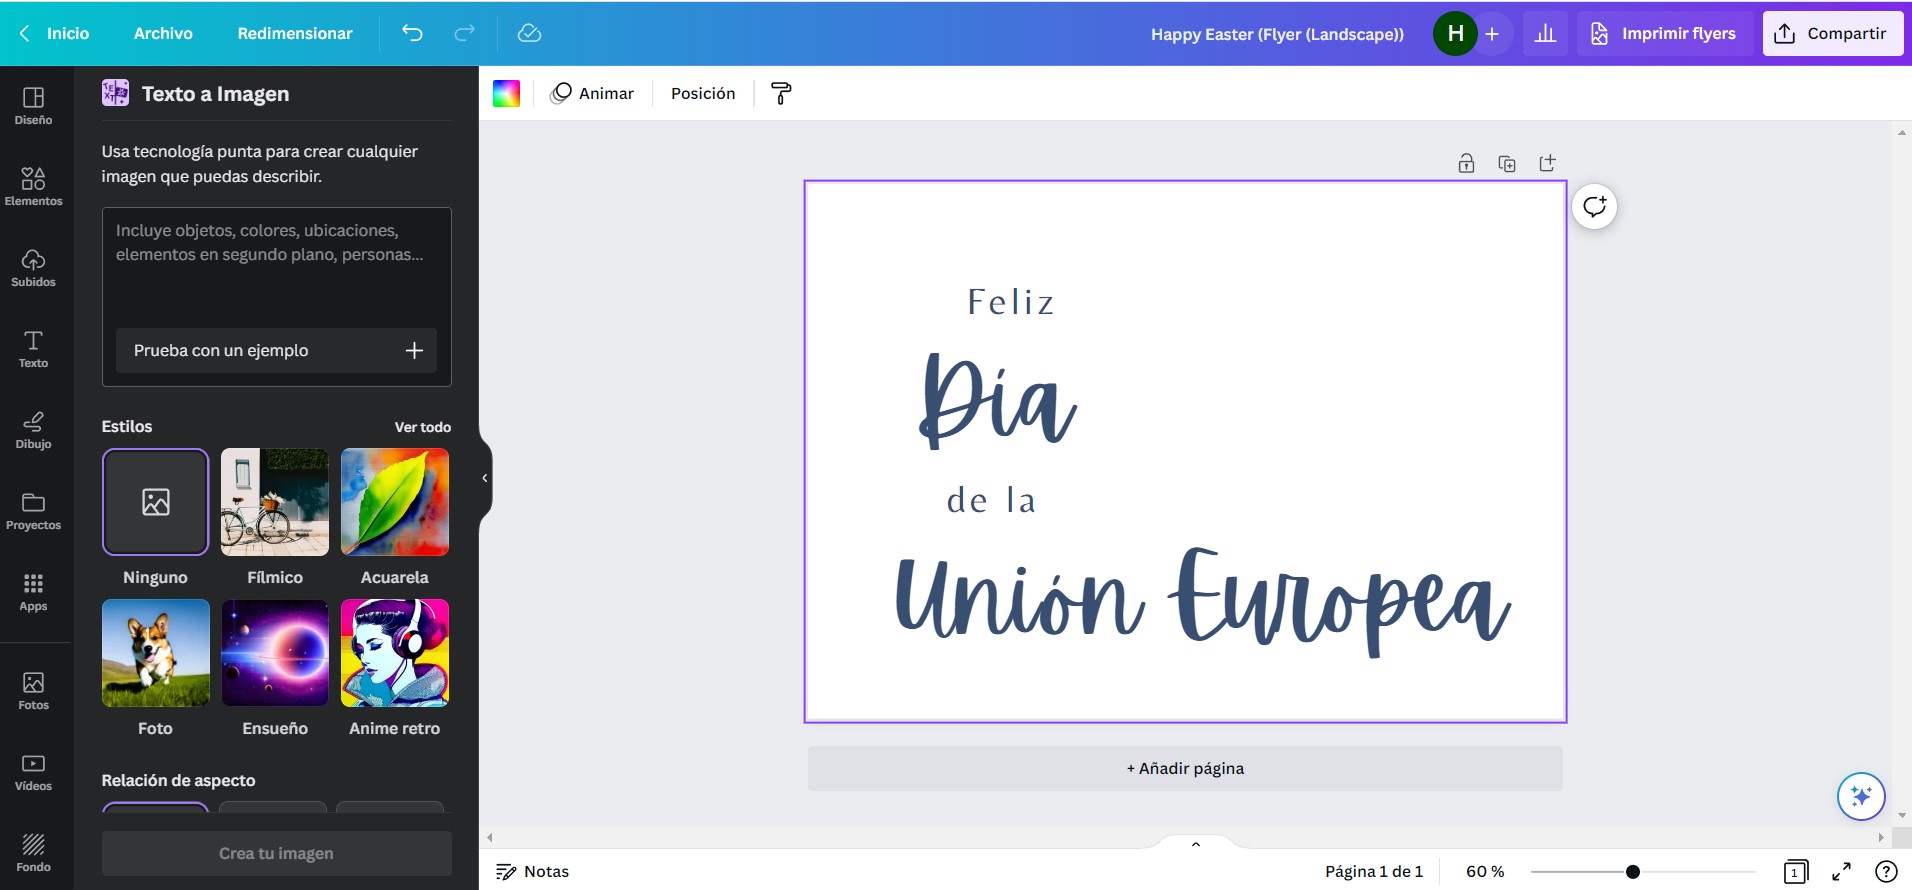Screen dimensions: 1912x890
Task: Click the add collaborator plus icon
Action: 1492,34
